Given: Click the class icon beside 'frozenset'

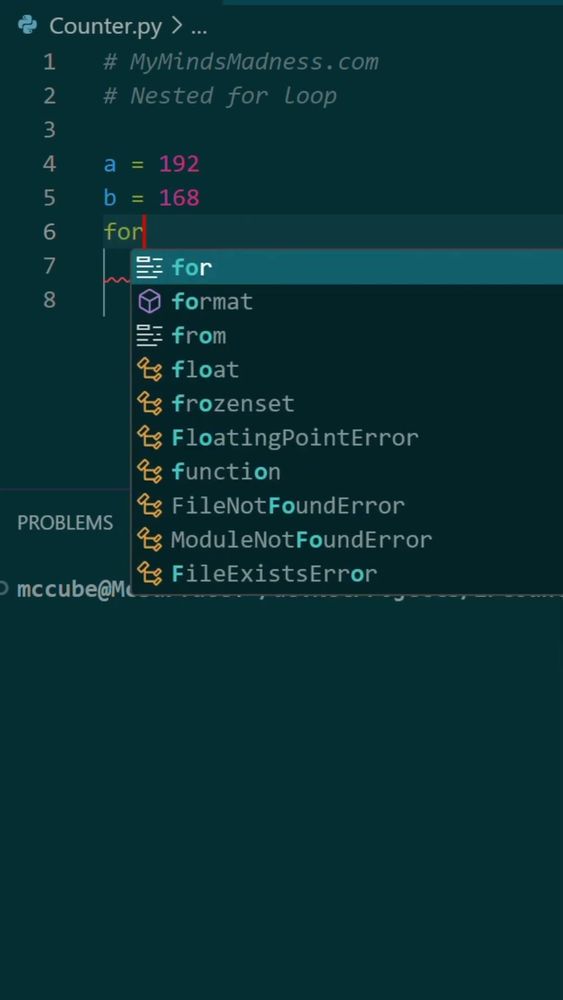Looking at the screenshot, I should (150, 404).
